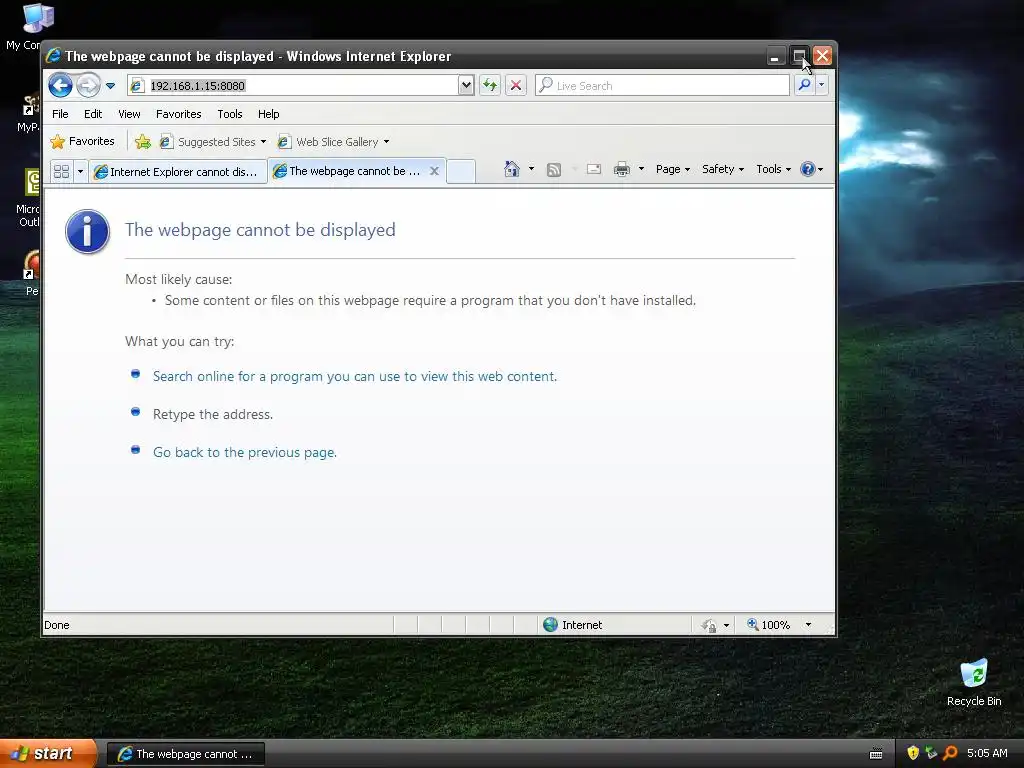The height and width of the screenshot is (768, 1024).
Task: Expand the Home button dropdown arrow
Action: coord(531,169)
